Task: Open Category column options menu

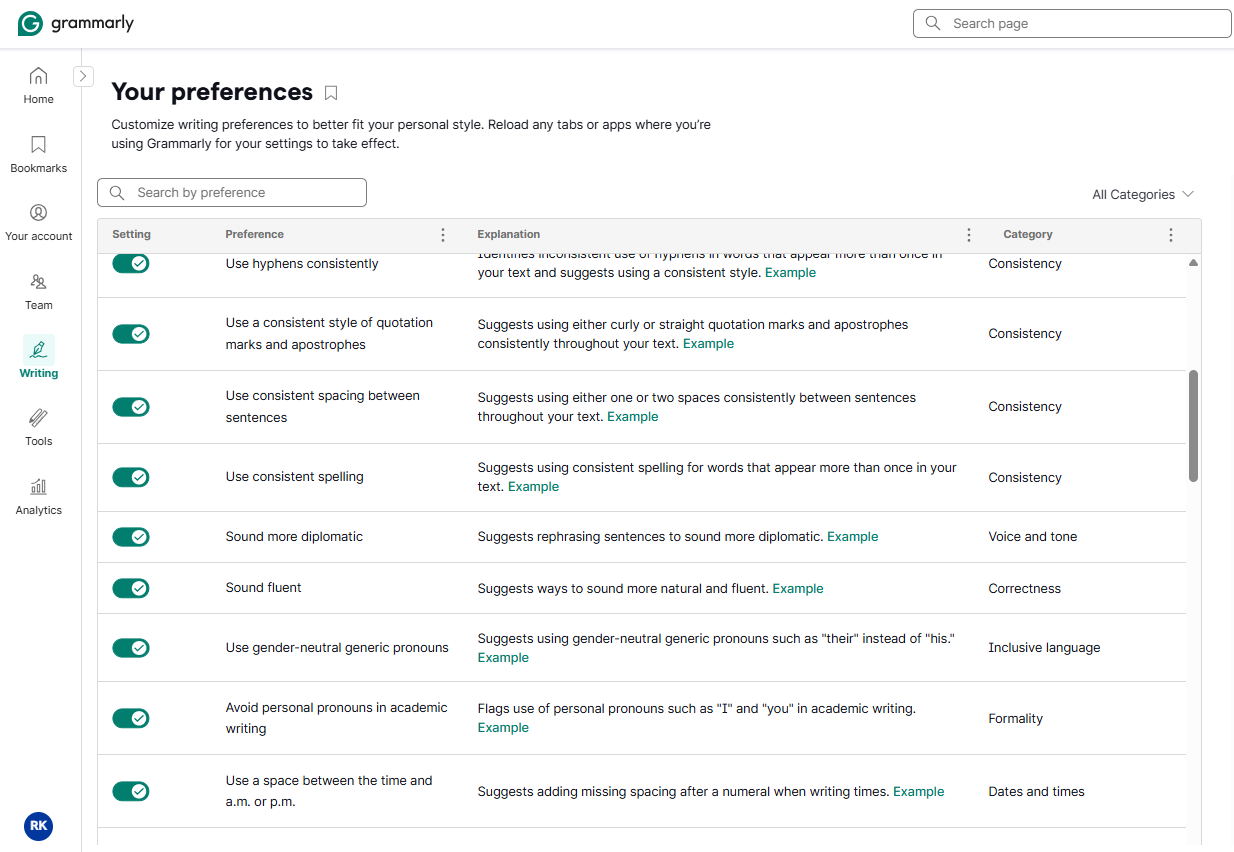Action: point(1171,235)
